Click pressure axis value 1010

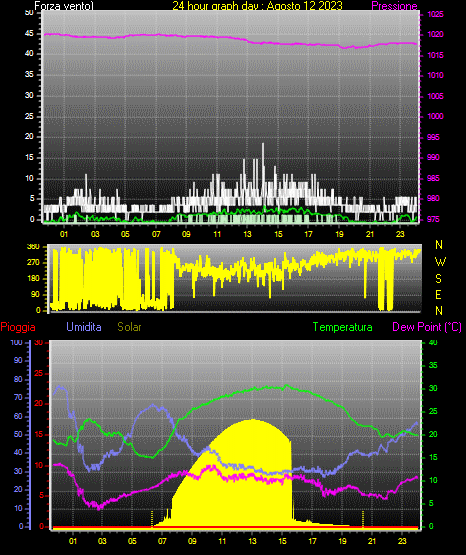(x=435, y=75)
